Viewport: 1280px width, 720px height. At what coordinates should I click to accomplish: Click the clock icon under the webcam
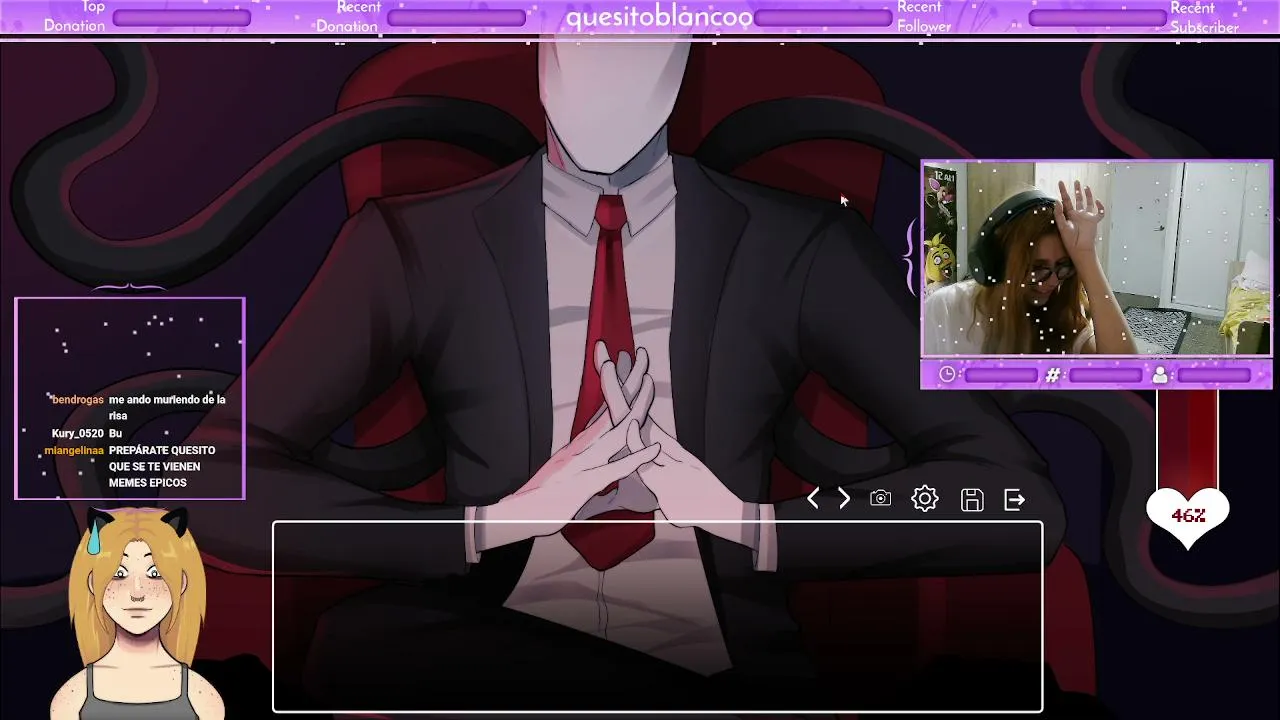tap(947, 375)
